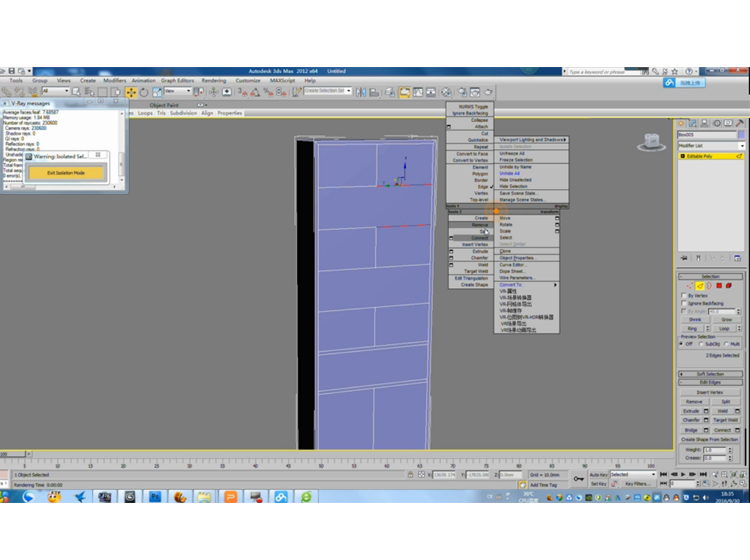This screenshot has height=560, width=750.
Task: Open the reference coordinate View dropdown
Action: (x=177, y=91)
